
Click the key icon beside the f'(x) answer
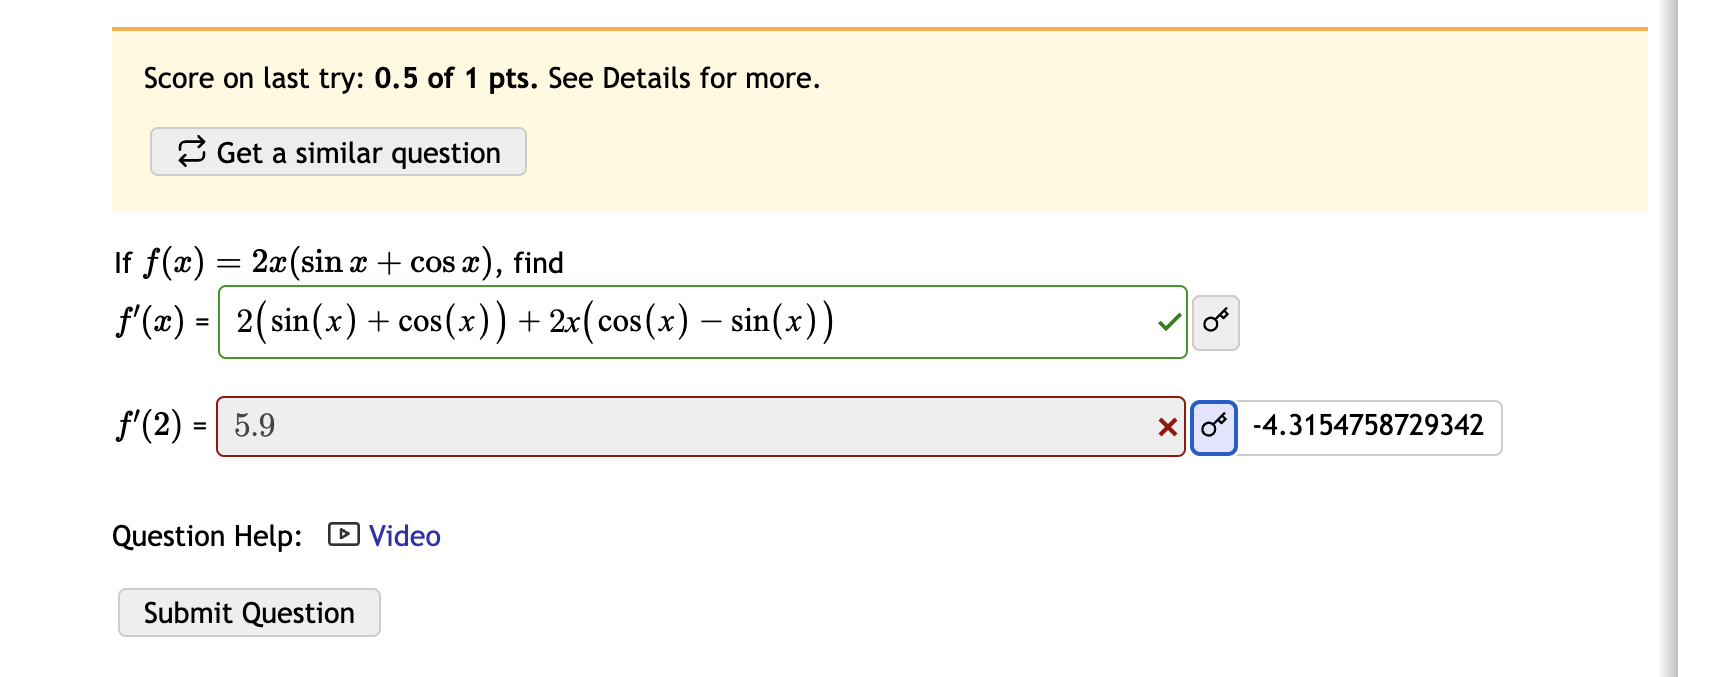(x=1215, y=322)
